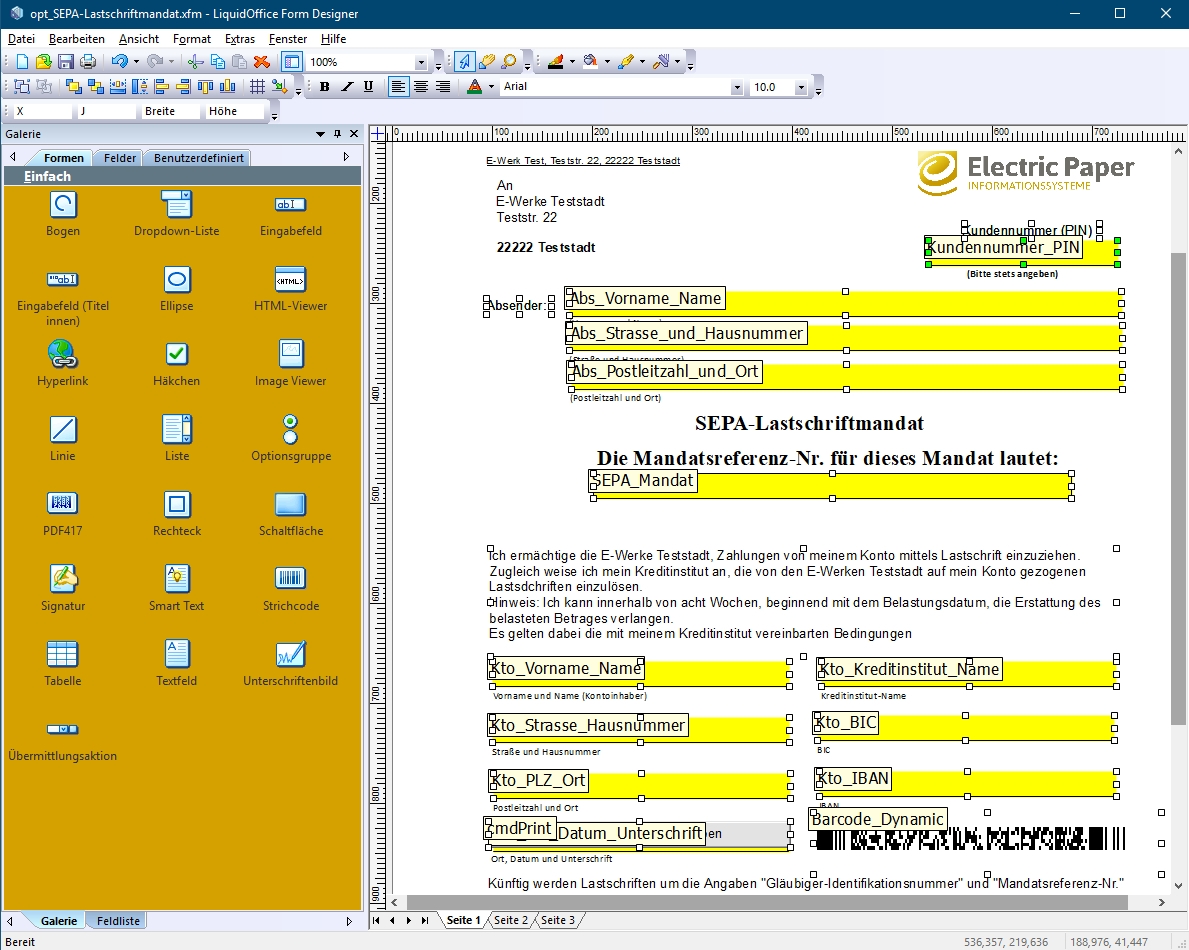The width and height of the screenshot is (1189, 950).
Task: Expand the undo history dropdown arrow
Action: [x=136, y=62]
